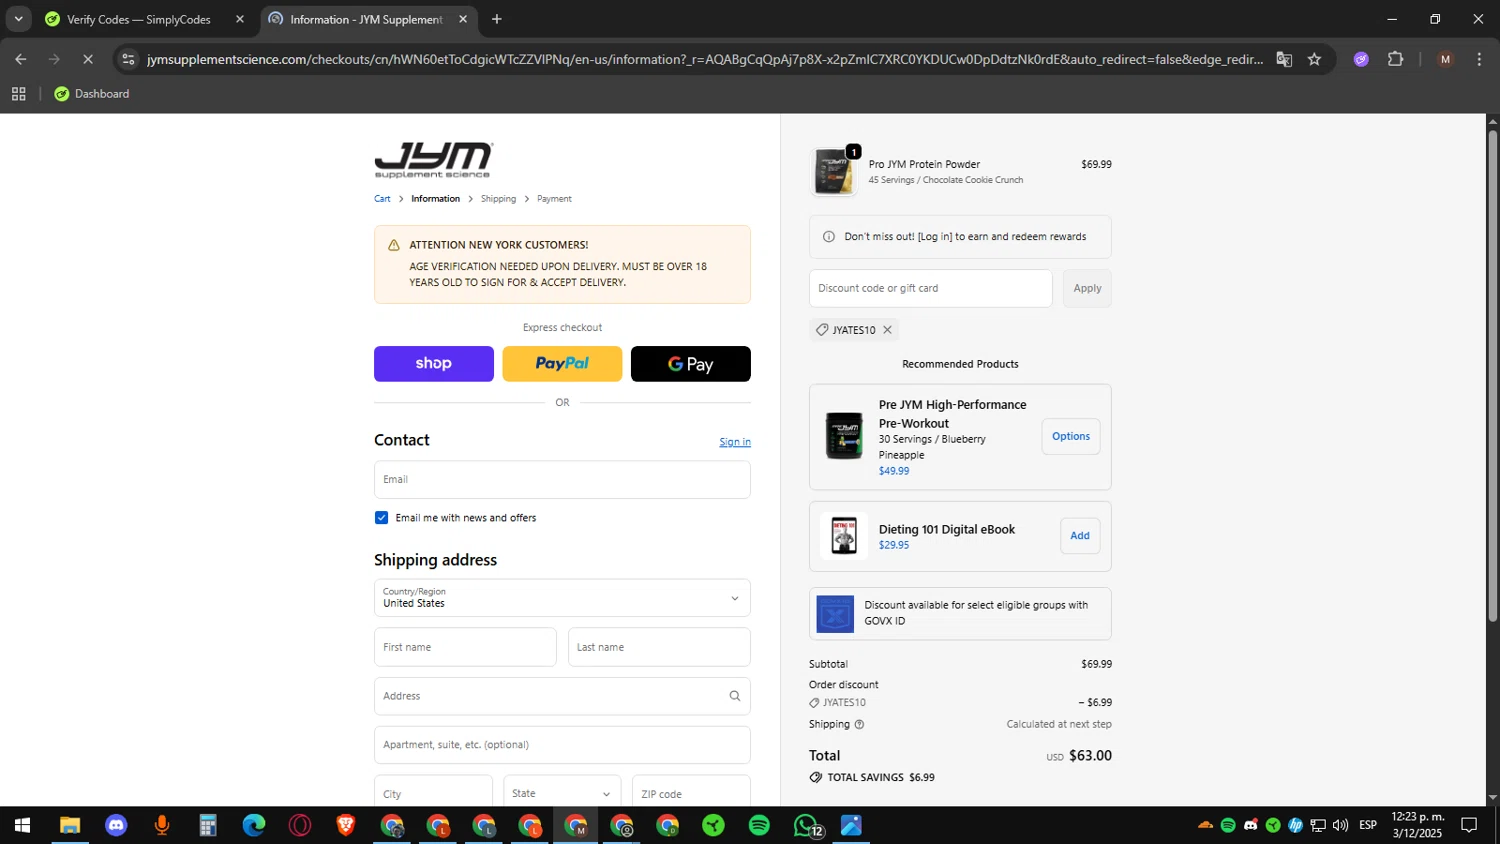
Task: Close the Information - JYM Supplement tab
Action: click(463, 19)
